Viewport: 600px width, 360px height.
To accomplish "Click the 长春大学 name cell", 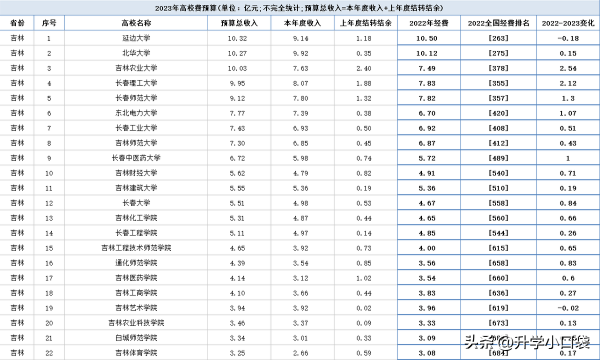I will click(x=136, y=203).
